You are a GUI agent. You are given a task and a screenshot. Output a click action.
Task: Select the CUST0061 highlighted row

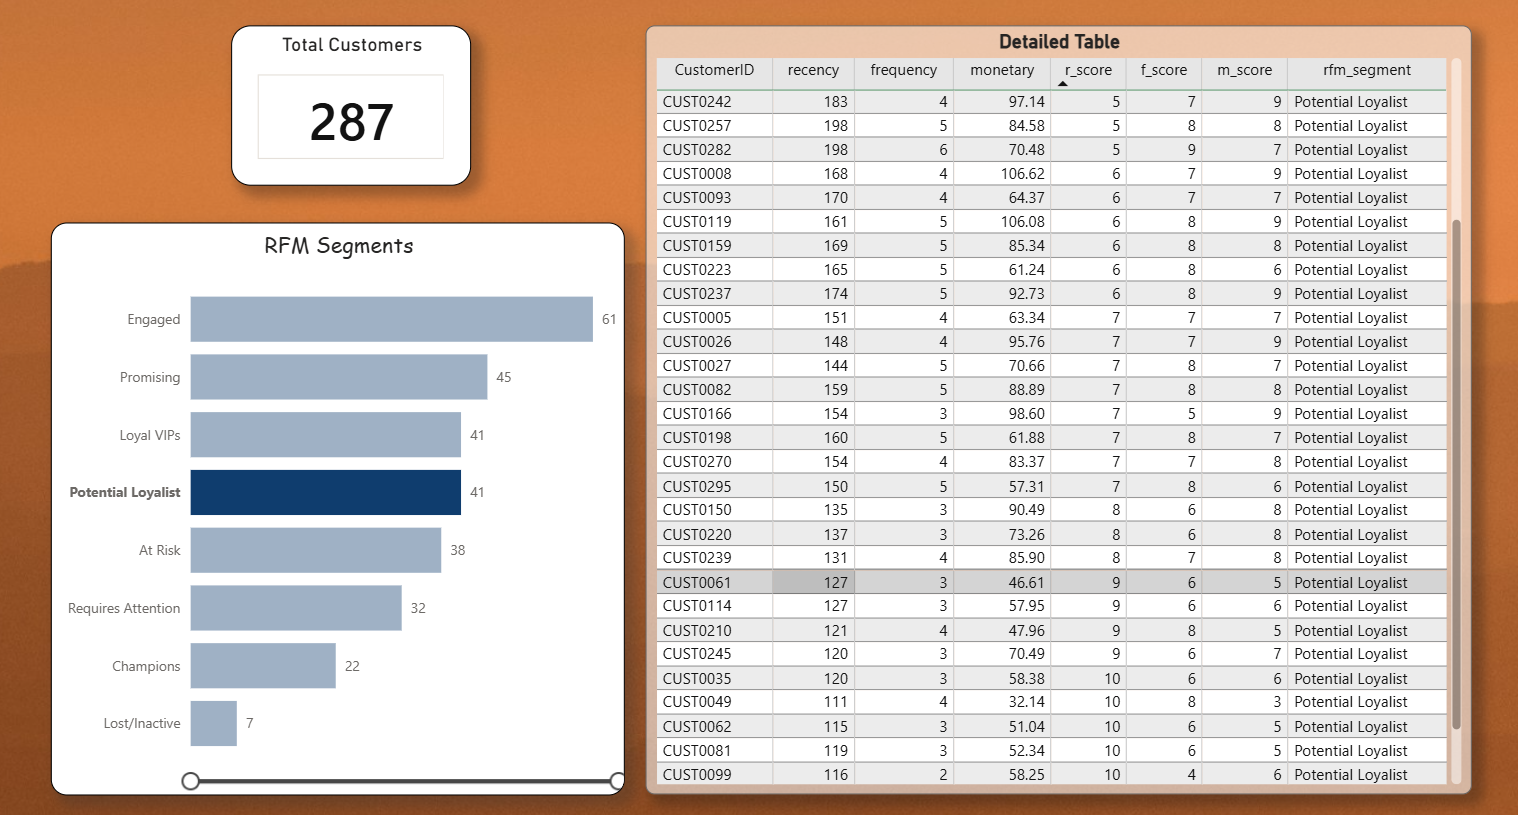[x=1051, y=582]
